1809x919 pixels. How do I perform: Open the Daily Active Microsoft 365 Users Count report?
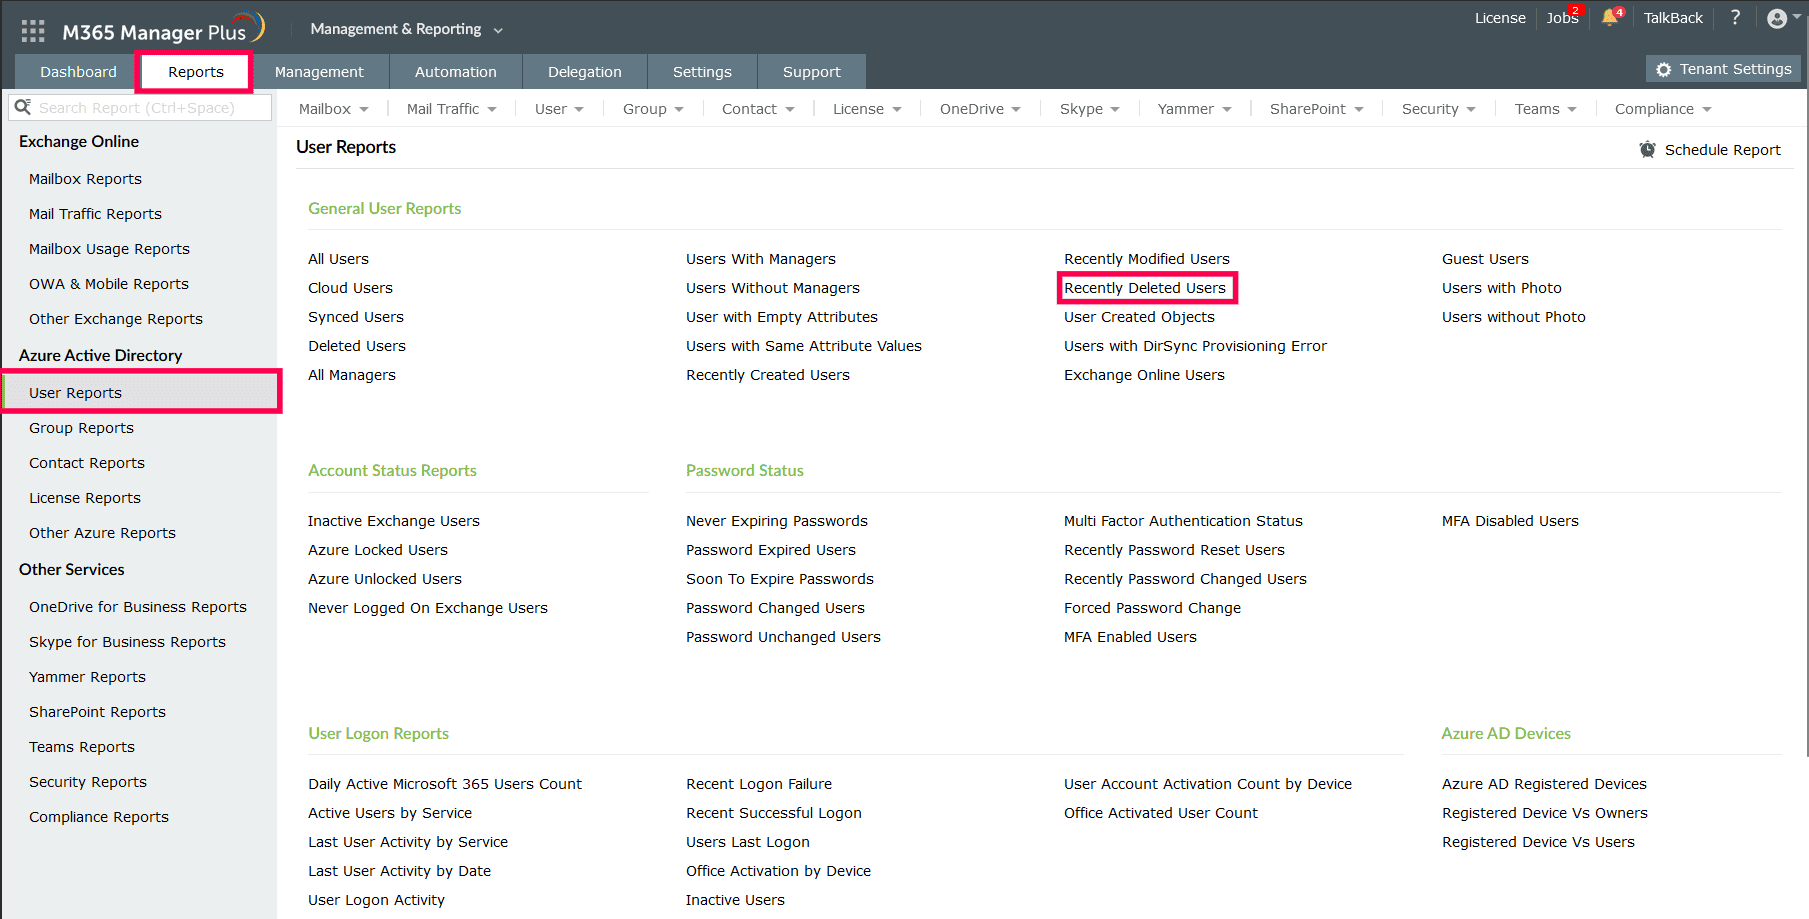445,784
